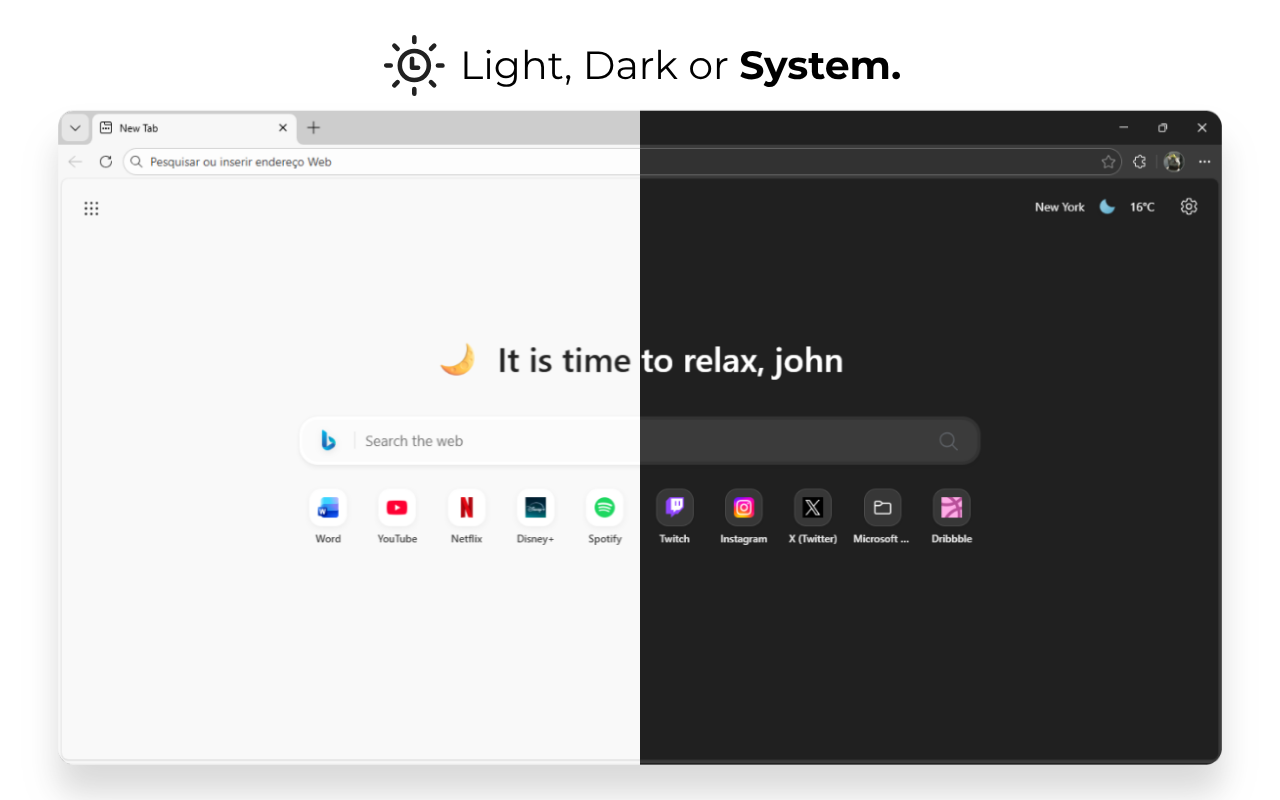Click the Bing logo in search box
Image resolution: width=1280 pixels, height=800 pixels.
pyautogui.click(x=328, y=441)
